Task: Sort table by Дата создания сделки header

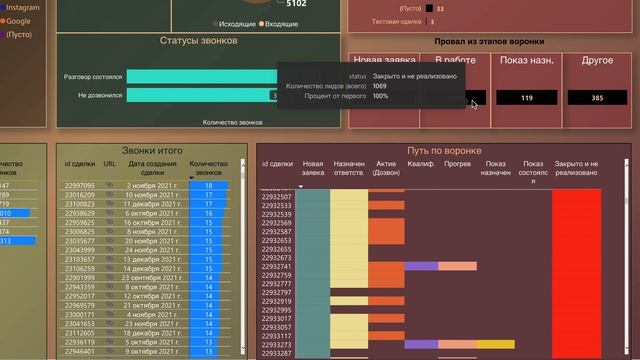Action: 152,168
